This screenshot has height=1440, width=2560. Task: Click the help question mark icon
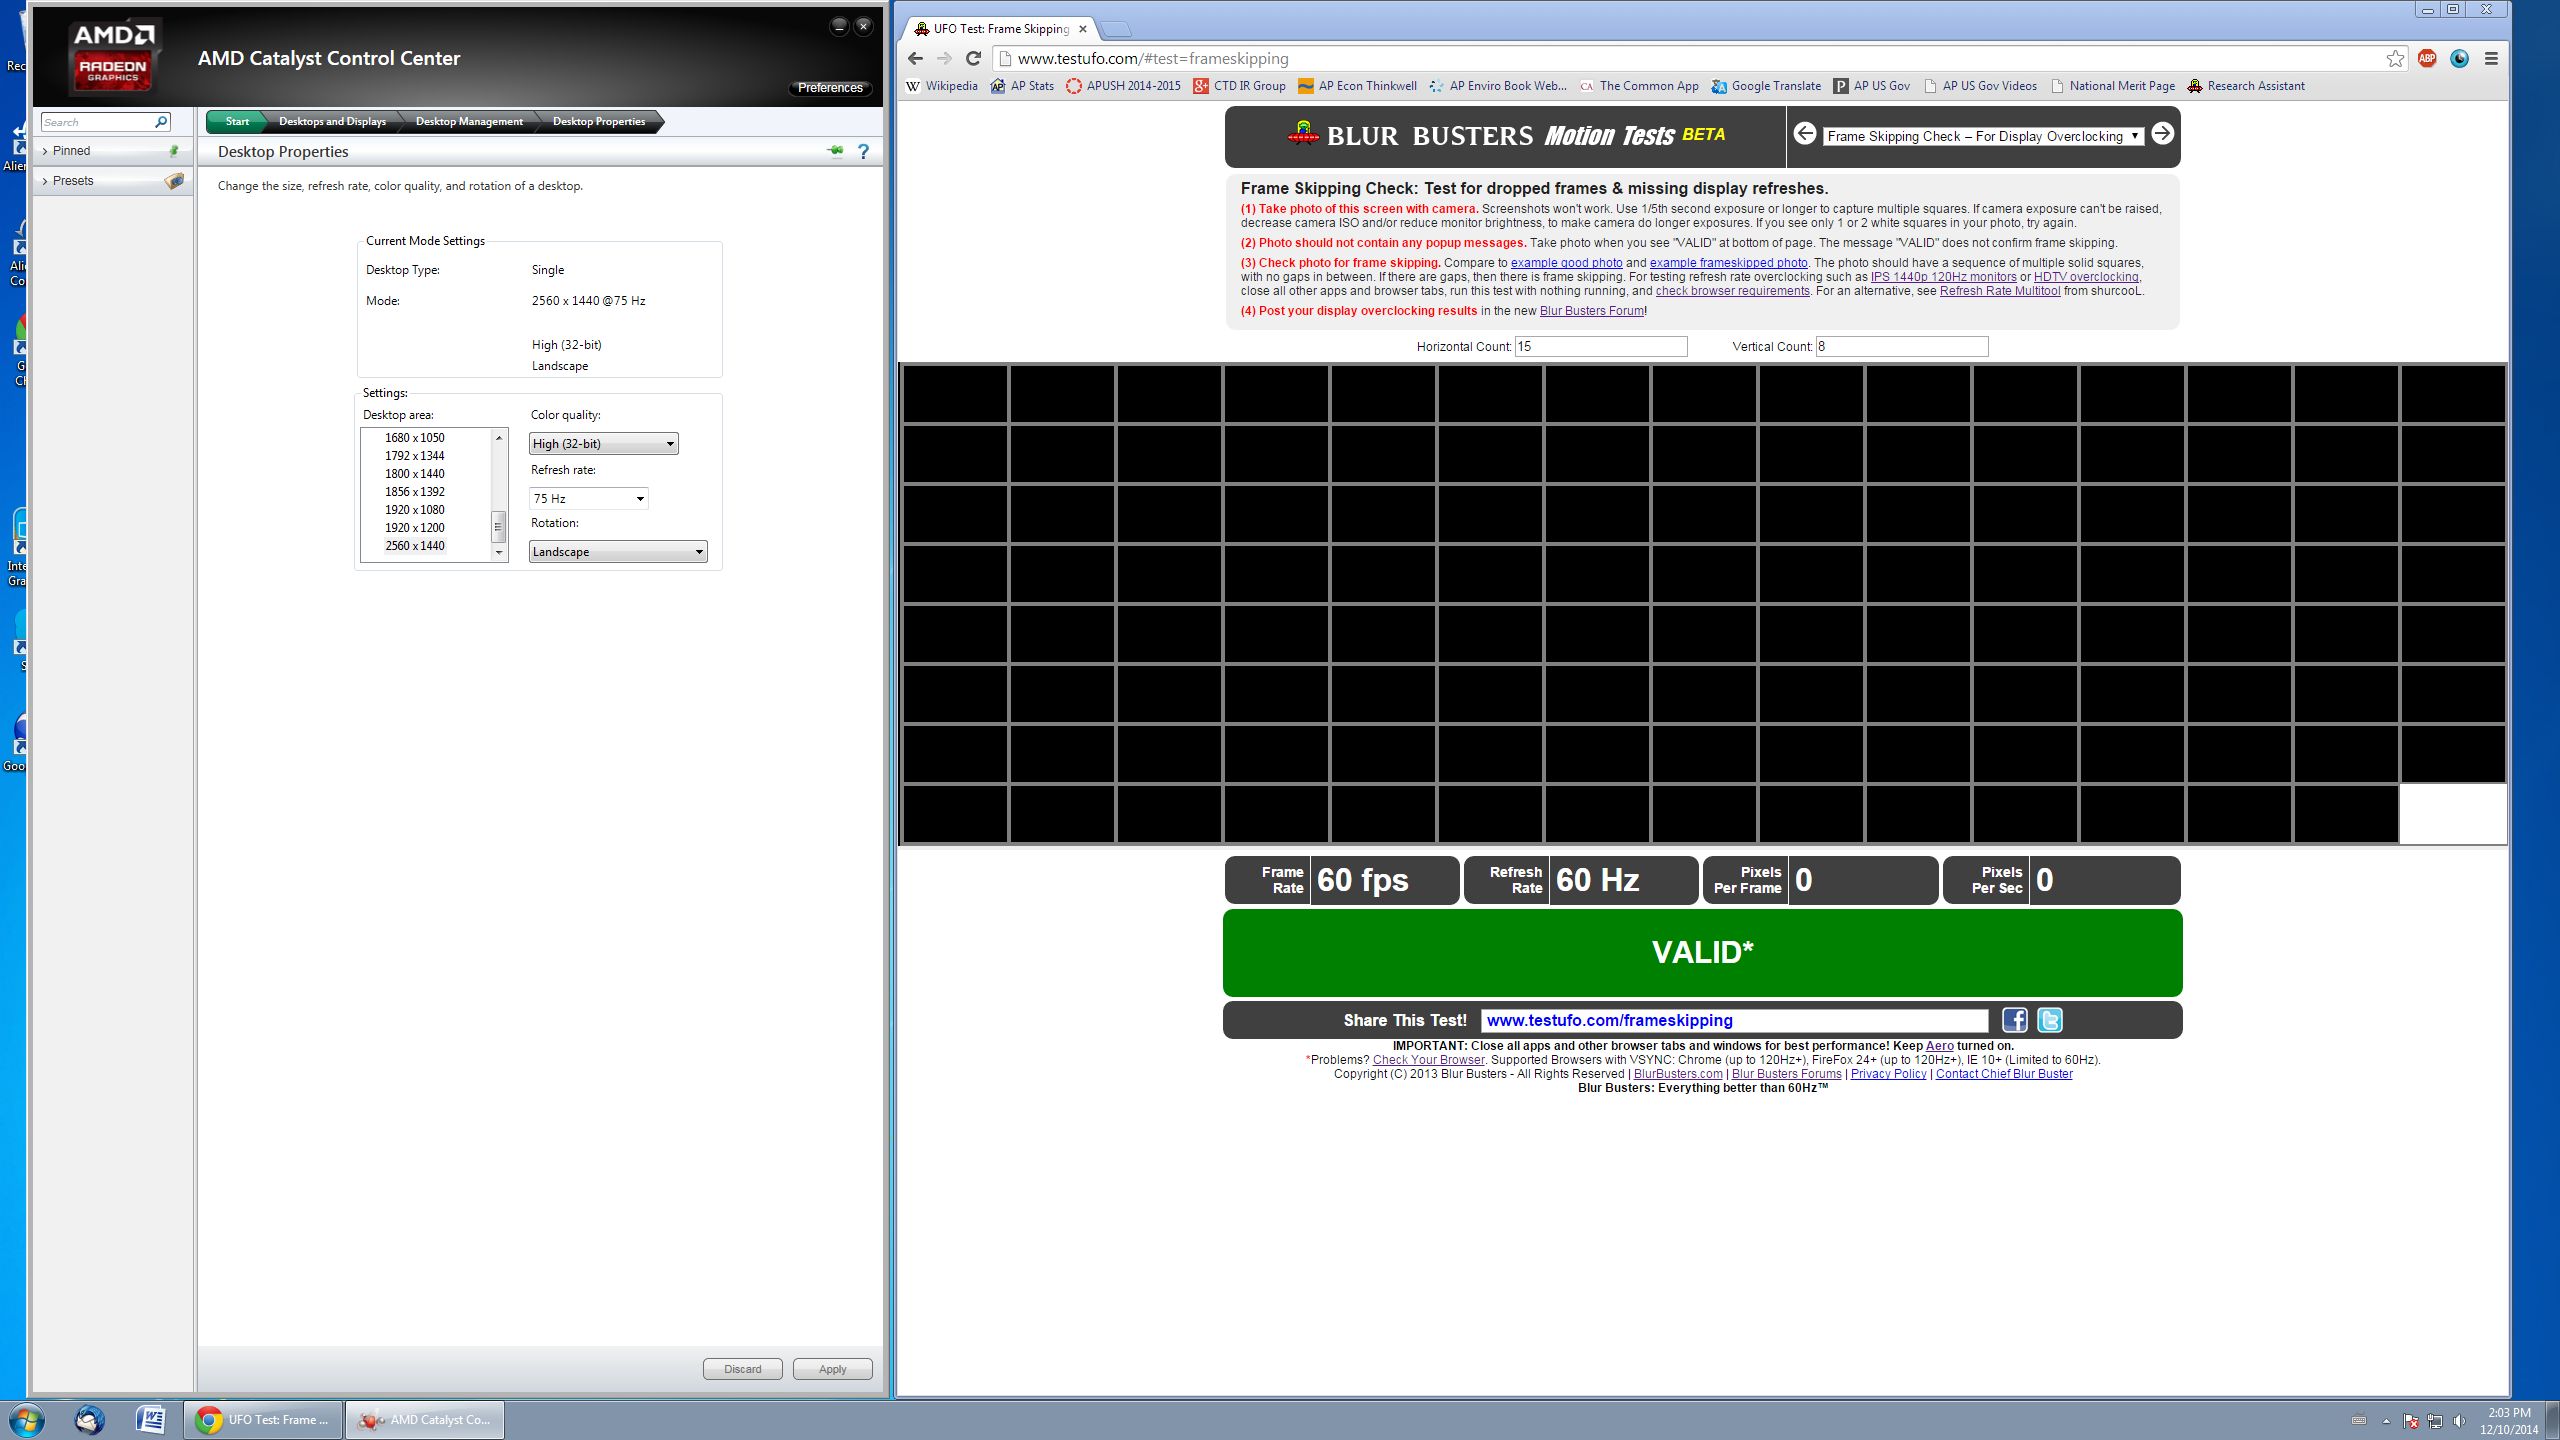click(863, 152)
